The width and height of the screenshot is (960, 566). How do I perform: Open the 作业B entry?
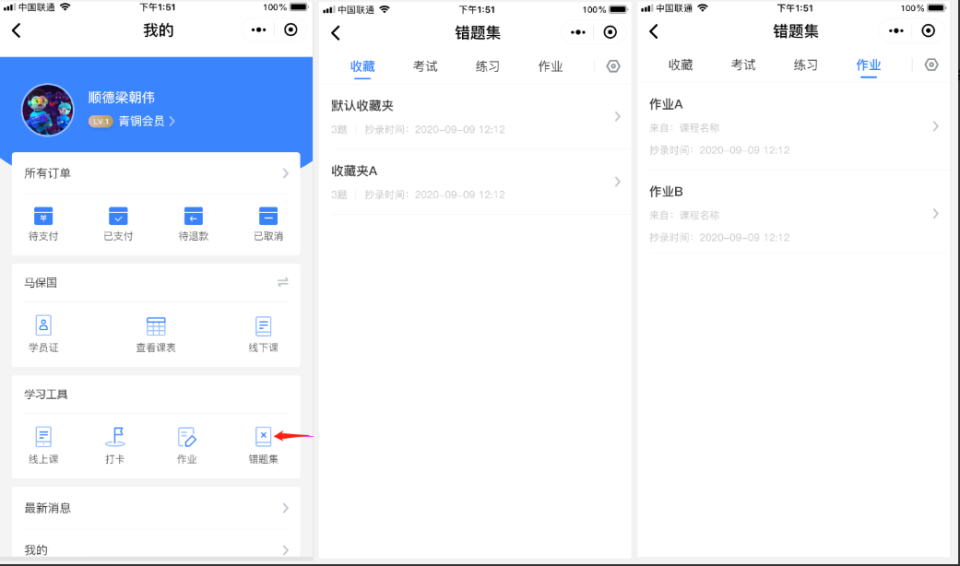point(793,214)
